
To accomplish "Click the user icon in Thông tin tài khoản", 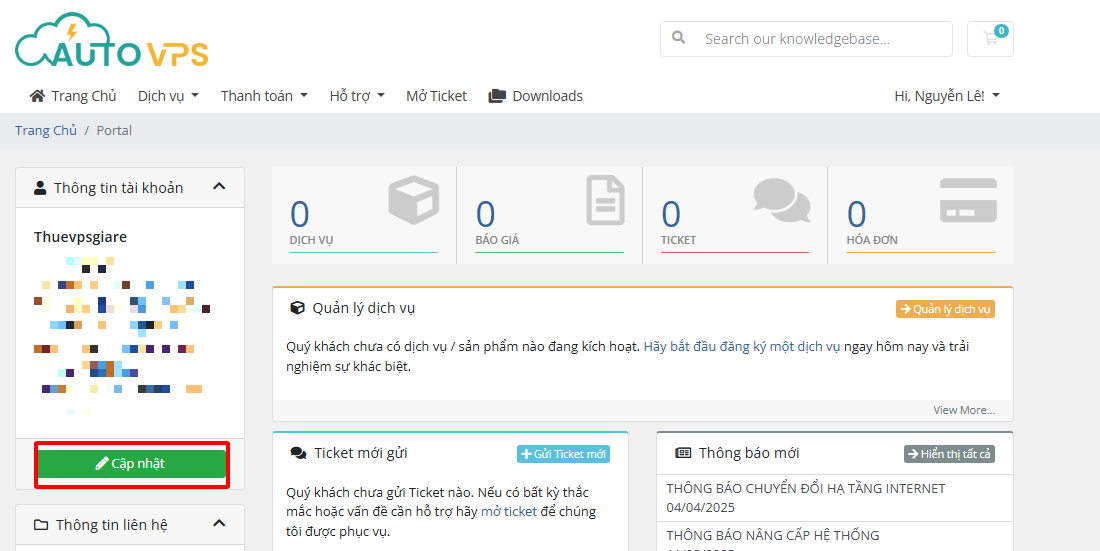I will pyautogui.click(x=40, y=187).
